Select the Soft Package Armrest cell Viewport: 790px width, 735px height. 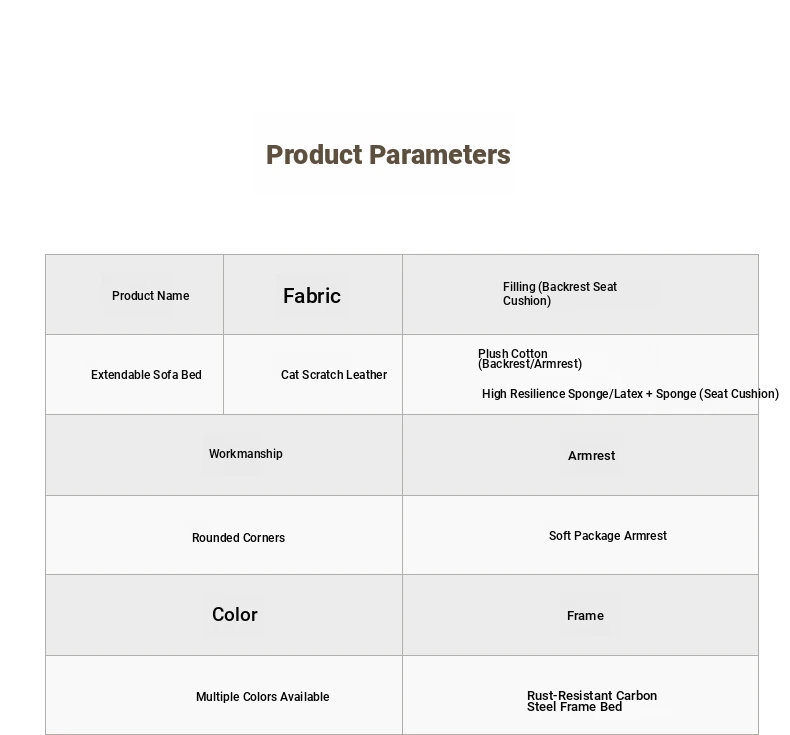(580, 535)
